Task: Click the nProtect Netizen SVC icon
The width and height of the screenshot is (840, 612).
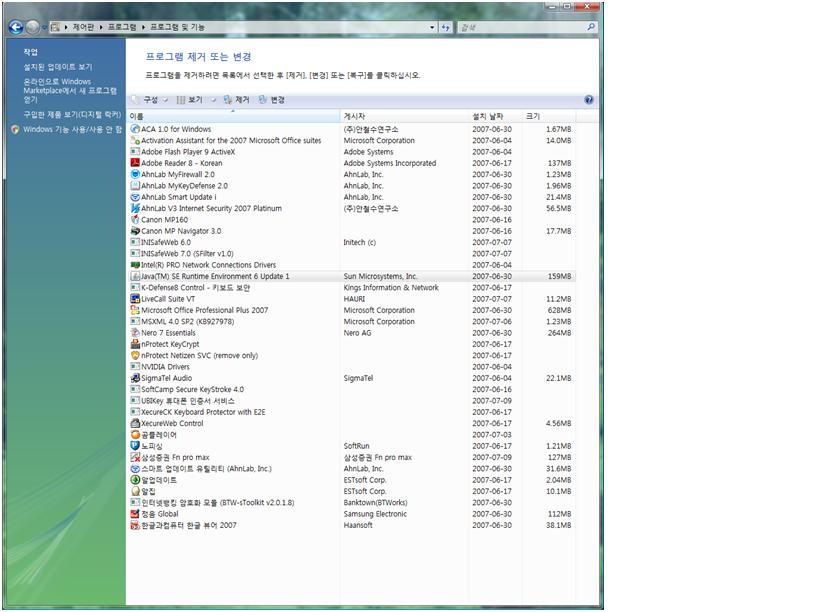Action: 135,355
